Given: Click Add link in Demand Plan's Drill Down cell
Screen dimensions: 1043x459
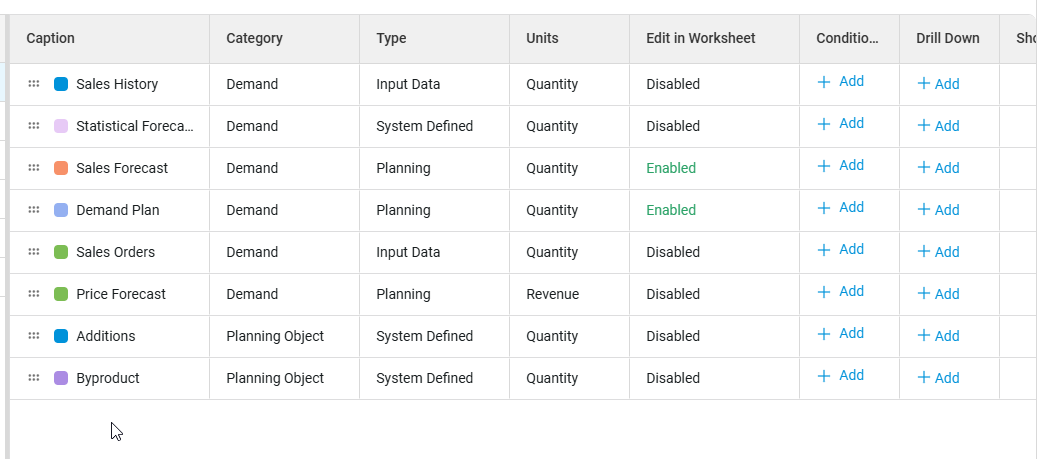Looking at the screenshot, I should click(947, 210).
